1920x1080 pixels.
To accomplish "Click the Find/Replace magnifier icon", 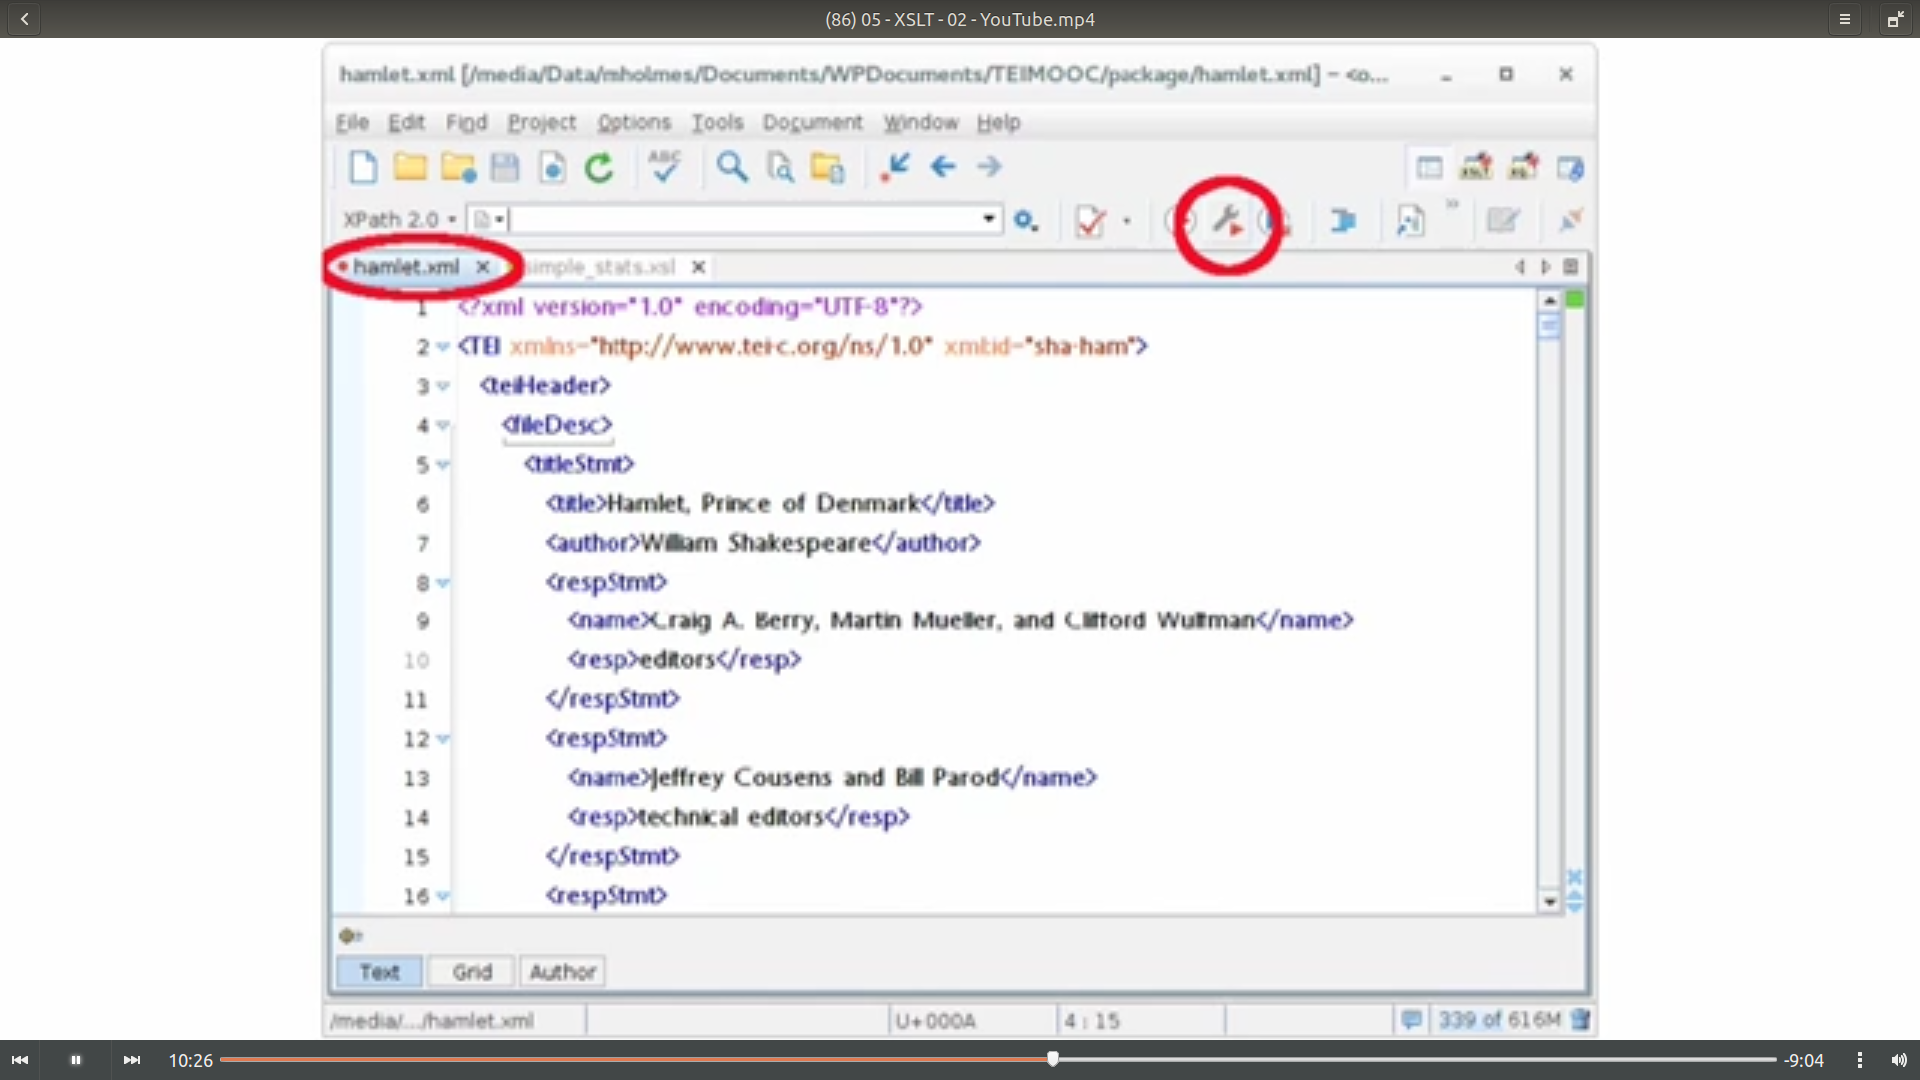I will [x=732, y=167].
